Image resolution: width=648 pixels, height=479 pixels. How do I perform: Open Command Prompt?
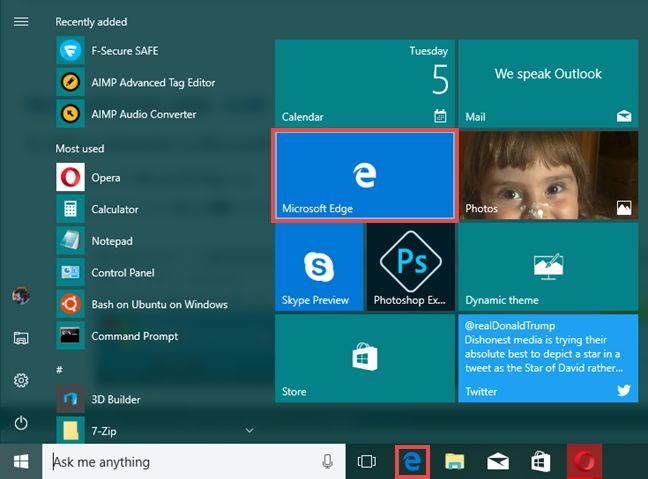click(x=155, y=336)
